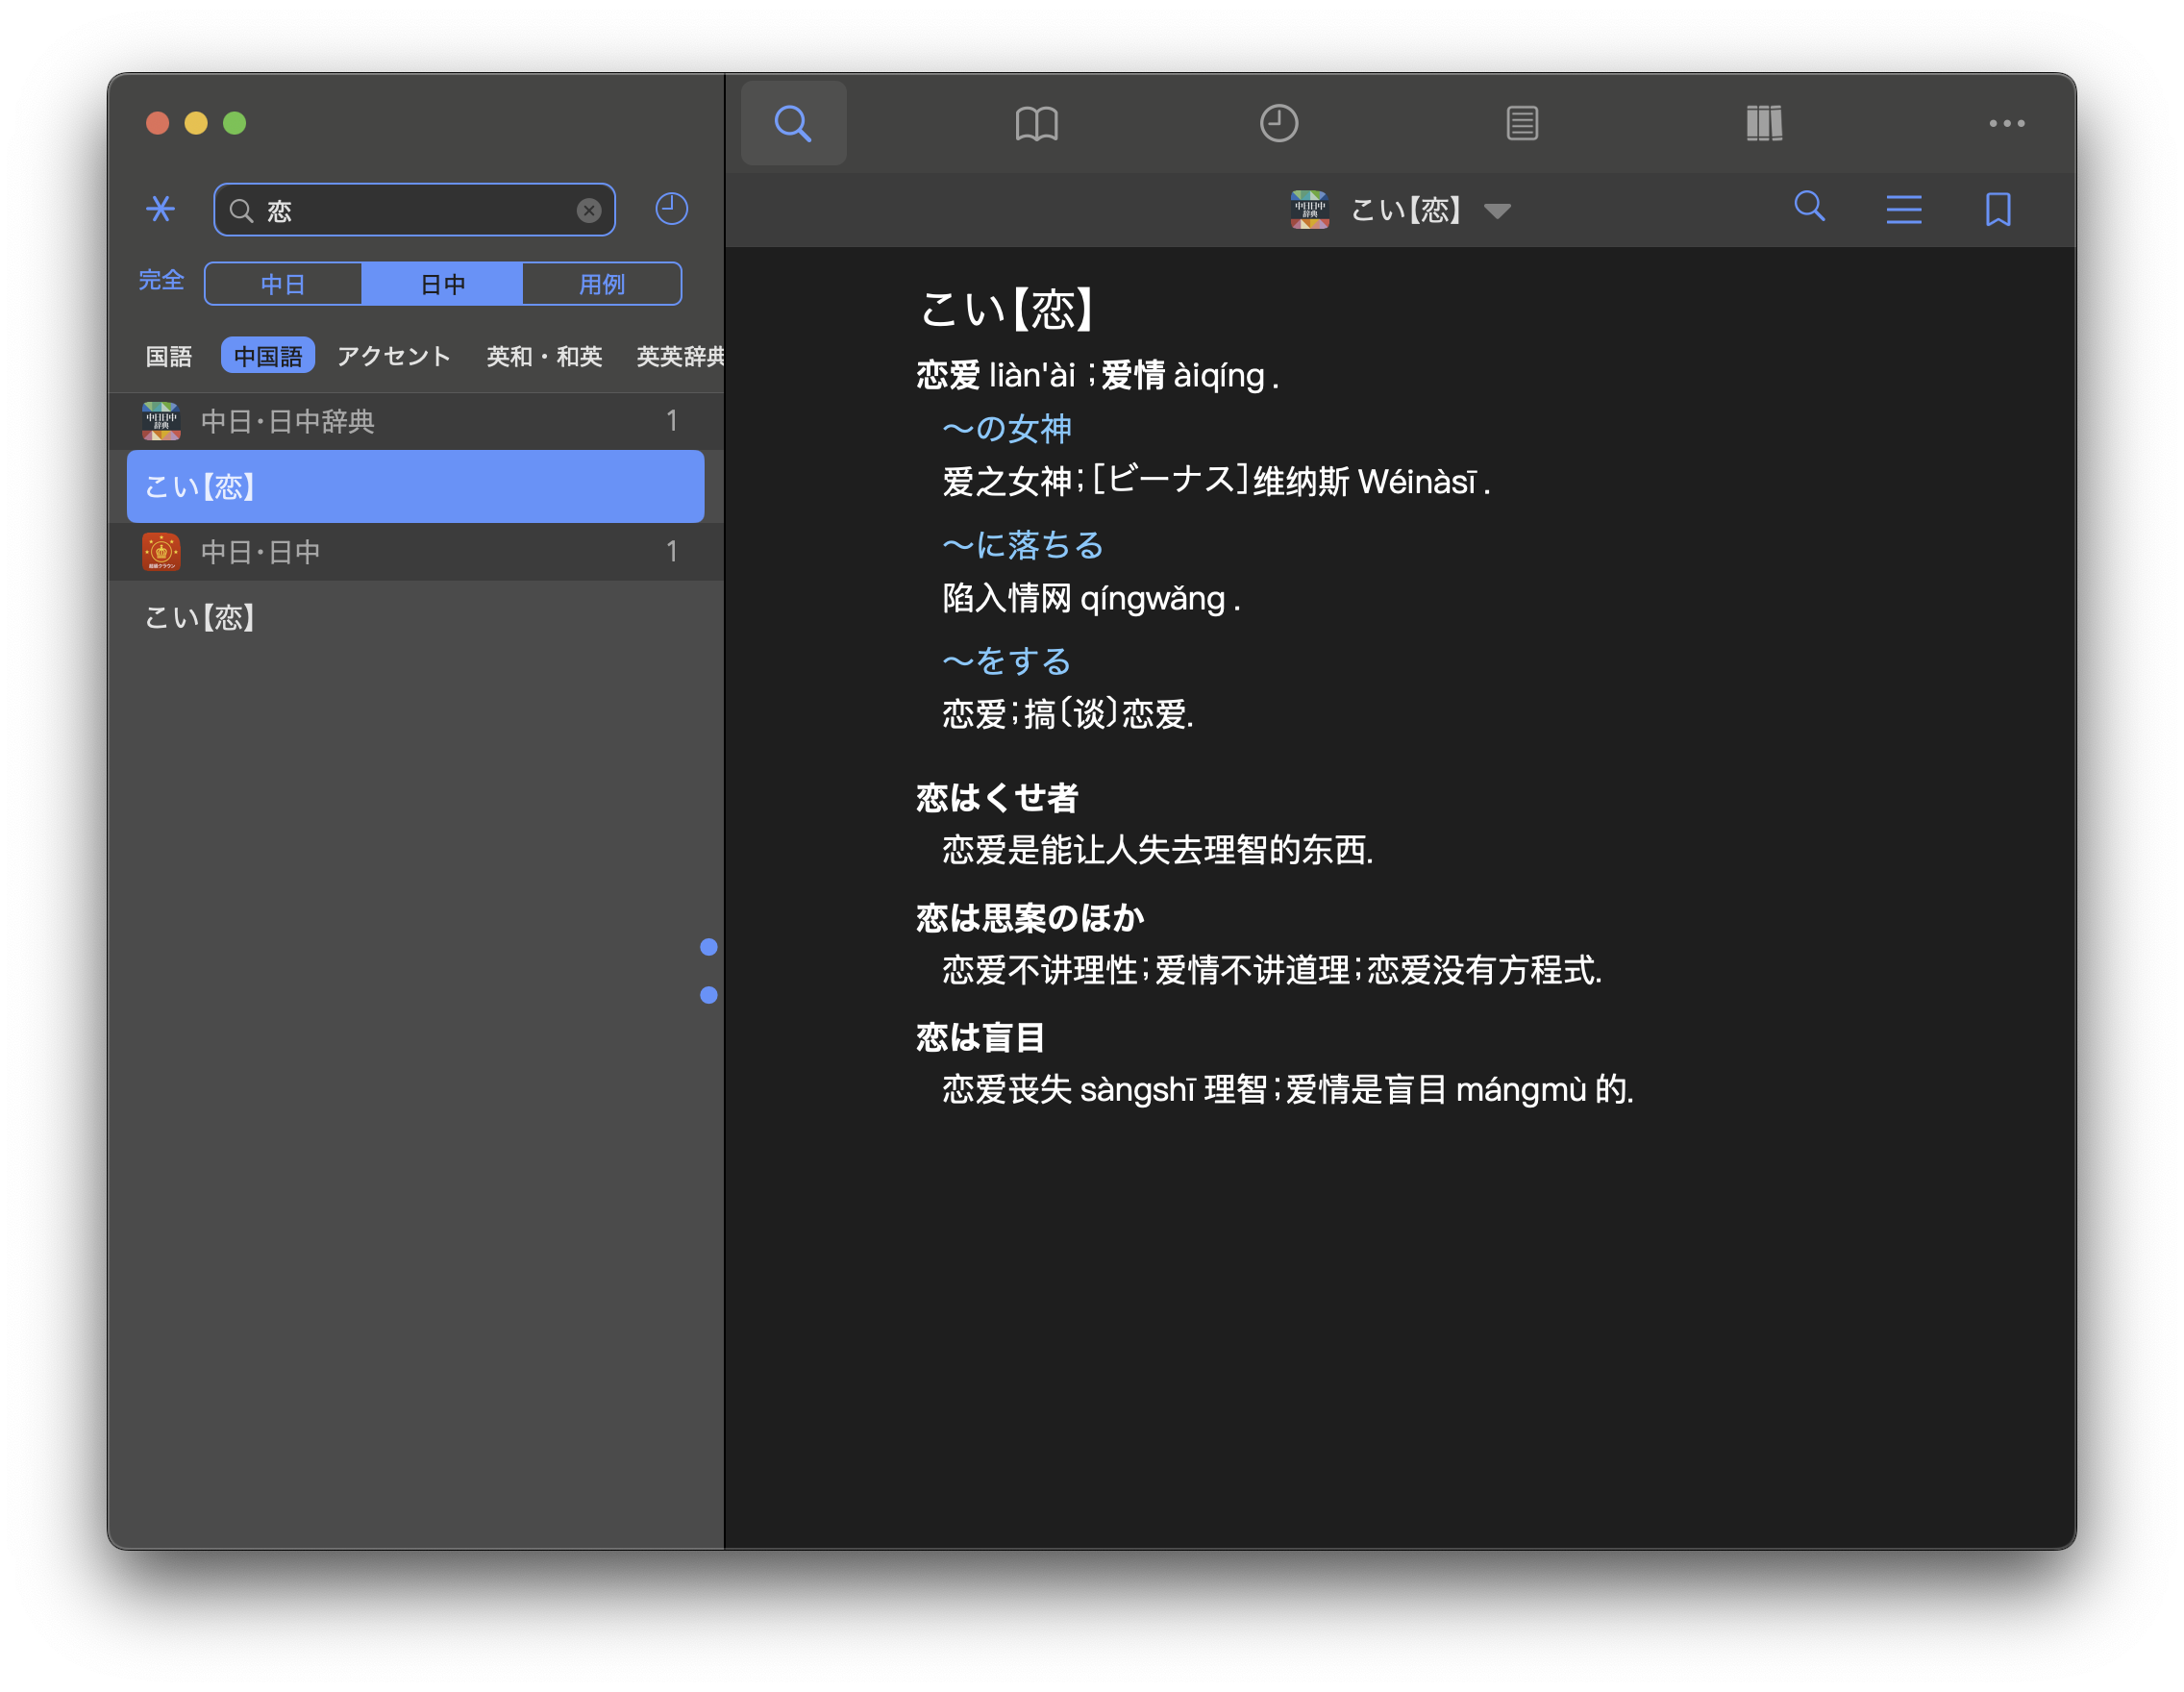Viewport: 2184px width, 1692px height.
Task: Select the 日中 segment
Action: coord(442,284)
